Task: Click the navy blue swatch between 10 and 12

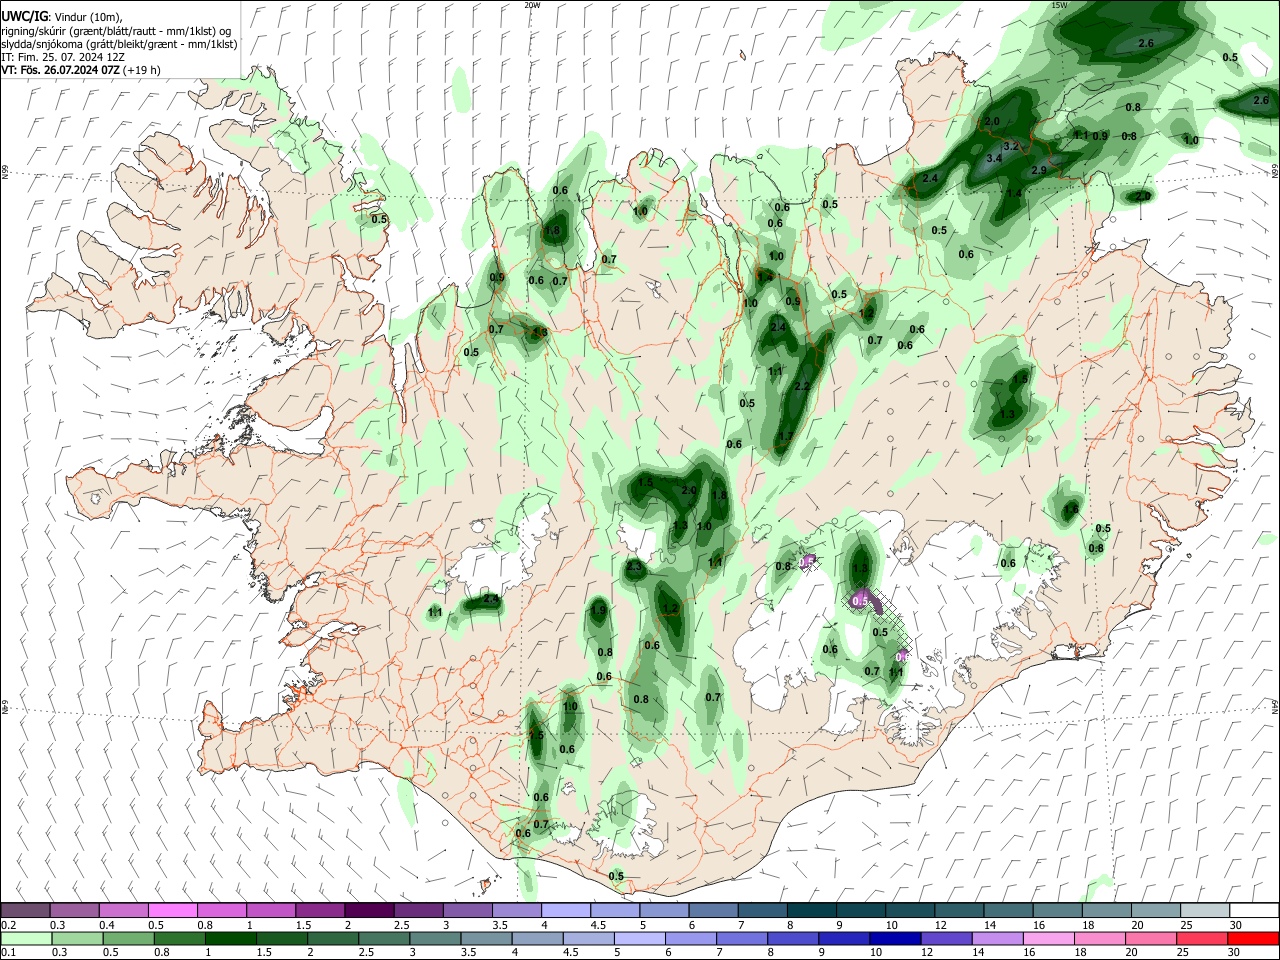Action: 896,938
